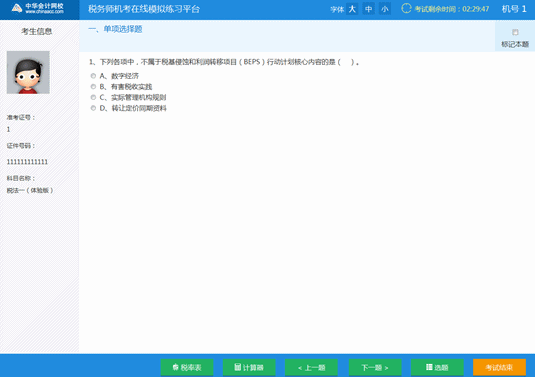Select option A 数字经济

point(93,76)
